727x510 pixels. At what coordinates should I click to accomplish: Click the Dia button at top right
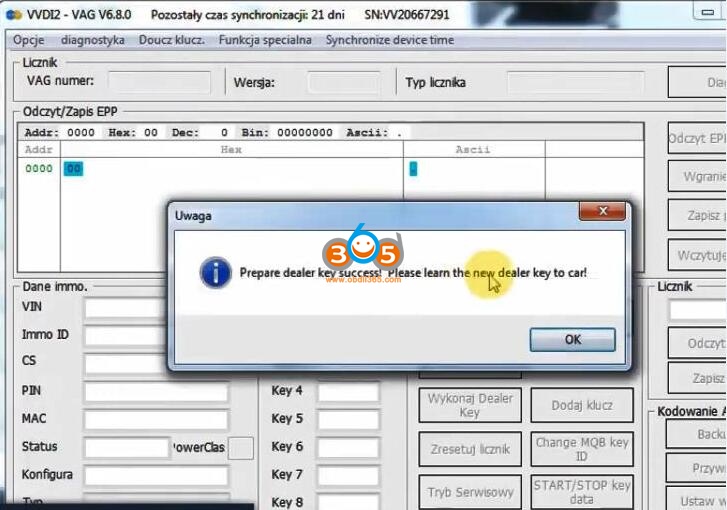[x=697, y=82]
